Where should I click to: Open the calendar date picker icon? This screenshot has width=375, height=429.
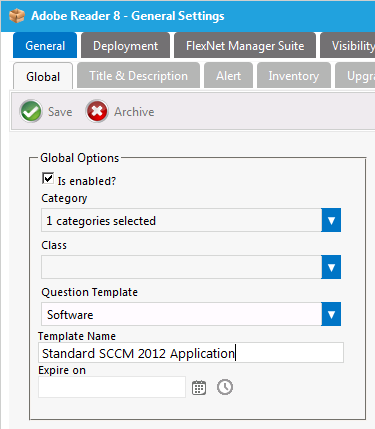pos(199,388)
